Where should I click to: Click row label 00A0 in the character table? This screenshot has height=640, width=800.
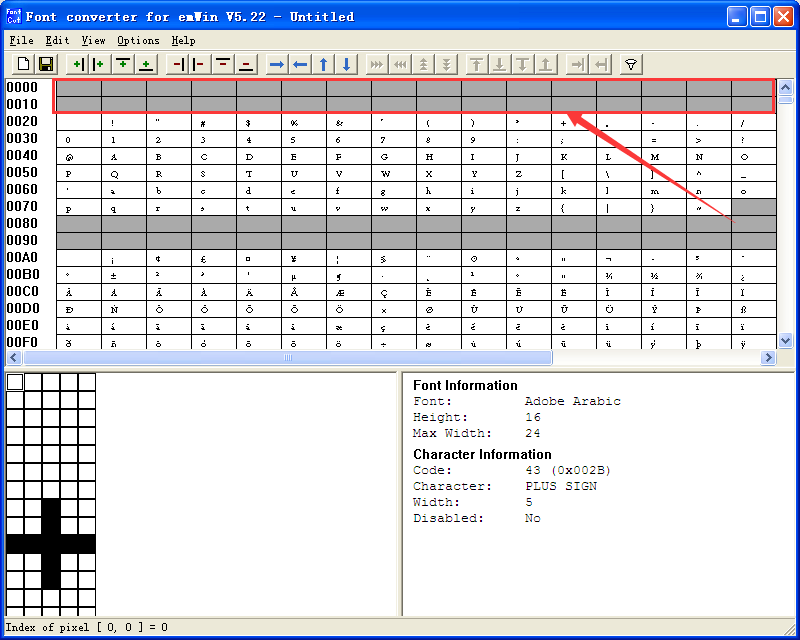coord(22,257)
